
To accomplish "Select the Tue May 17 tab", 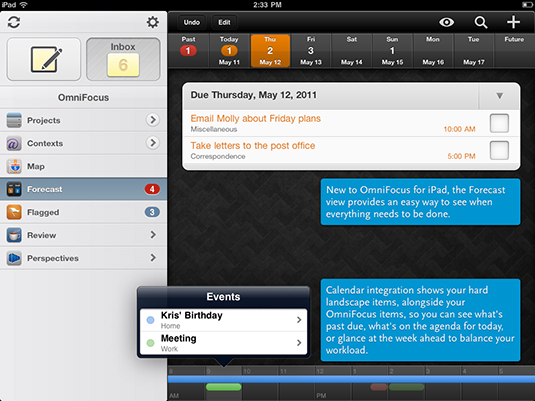I will [474, 51].
